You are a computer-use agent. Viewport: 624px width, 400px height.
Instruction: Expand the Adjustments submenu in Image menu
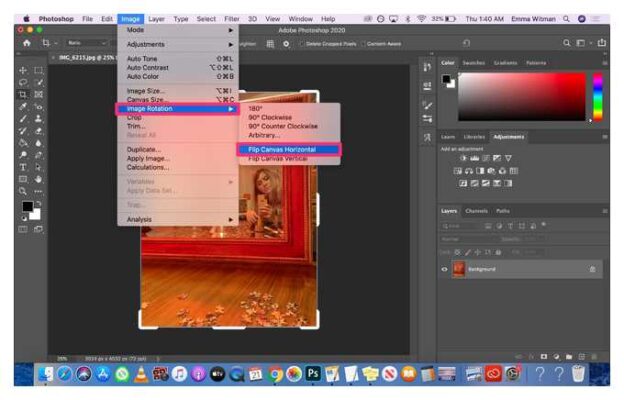point(178,45)
